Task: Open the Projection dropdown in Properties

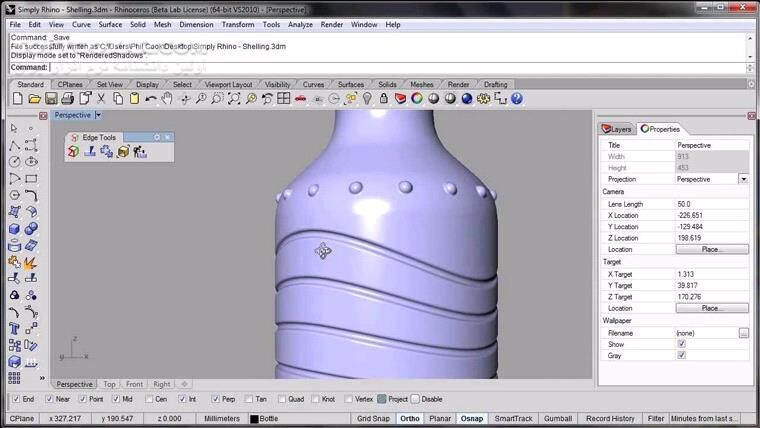Action: (x=743, y=179)
